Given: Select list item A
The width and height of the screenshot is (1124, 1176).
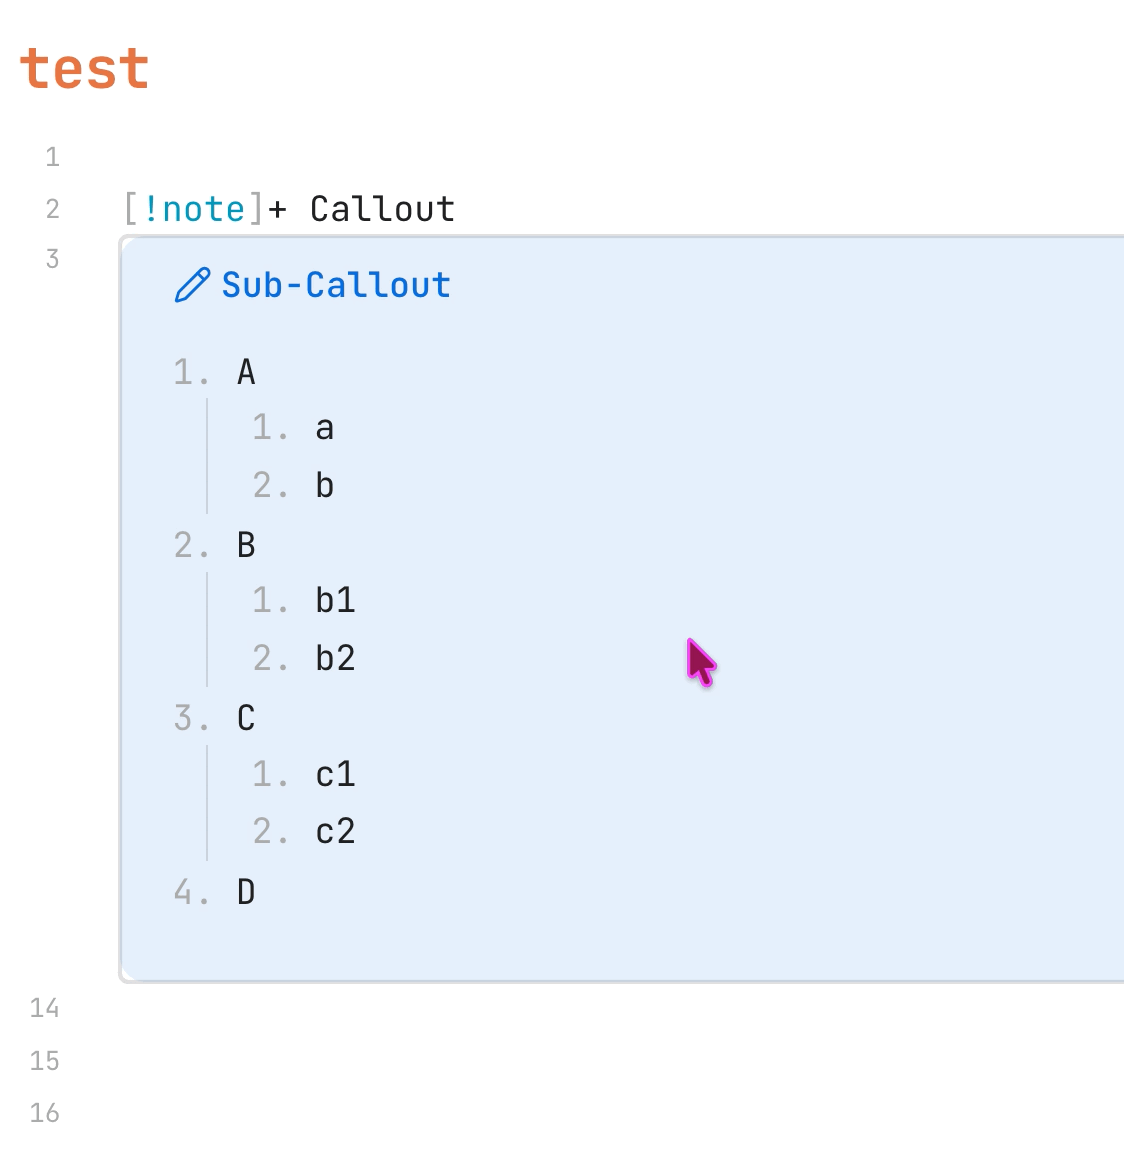Looking at the screenshot, I should pyautogui.click(x=246, y=372).
